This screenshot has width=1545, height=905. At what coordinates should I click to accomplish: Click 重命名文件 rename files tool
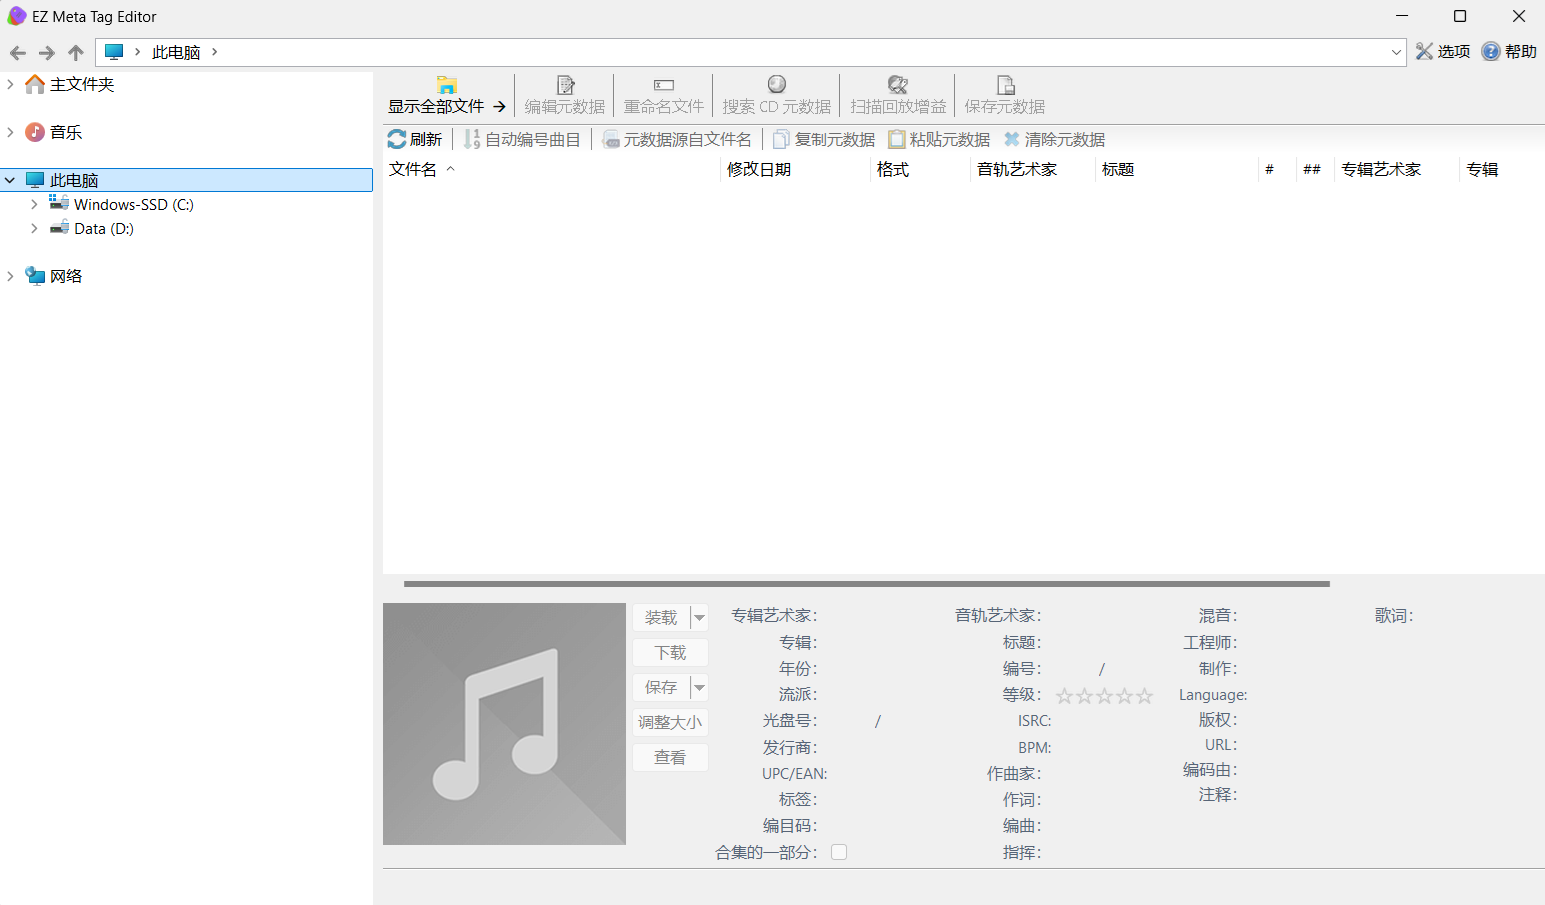[x=664, y=96]
